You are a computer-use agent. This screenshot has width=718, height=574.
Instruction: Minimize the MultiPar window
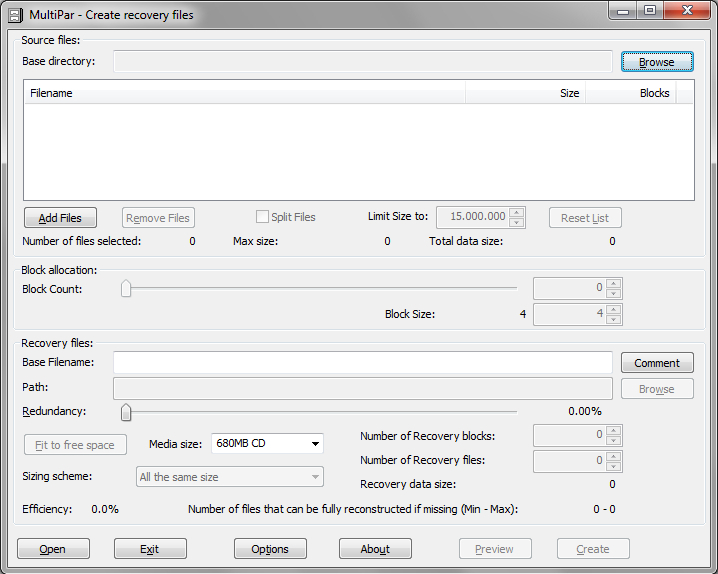pyautogui.click(x=623, y=11)
